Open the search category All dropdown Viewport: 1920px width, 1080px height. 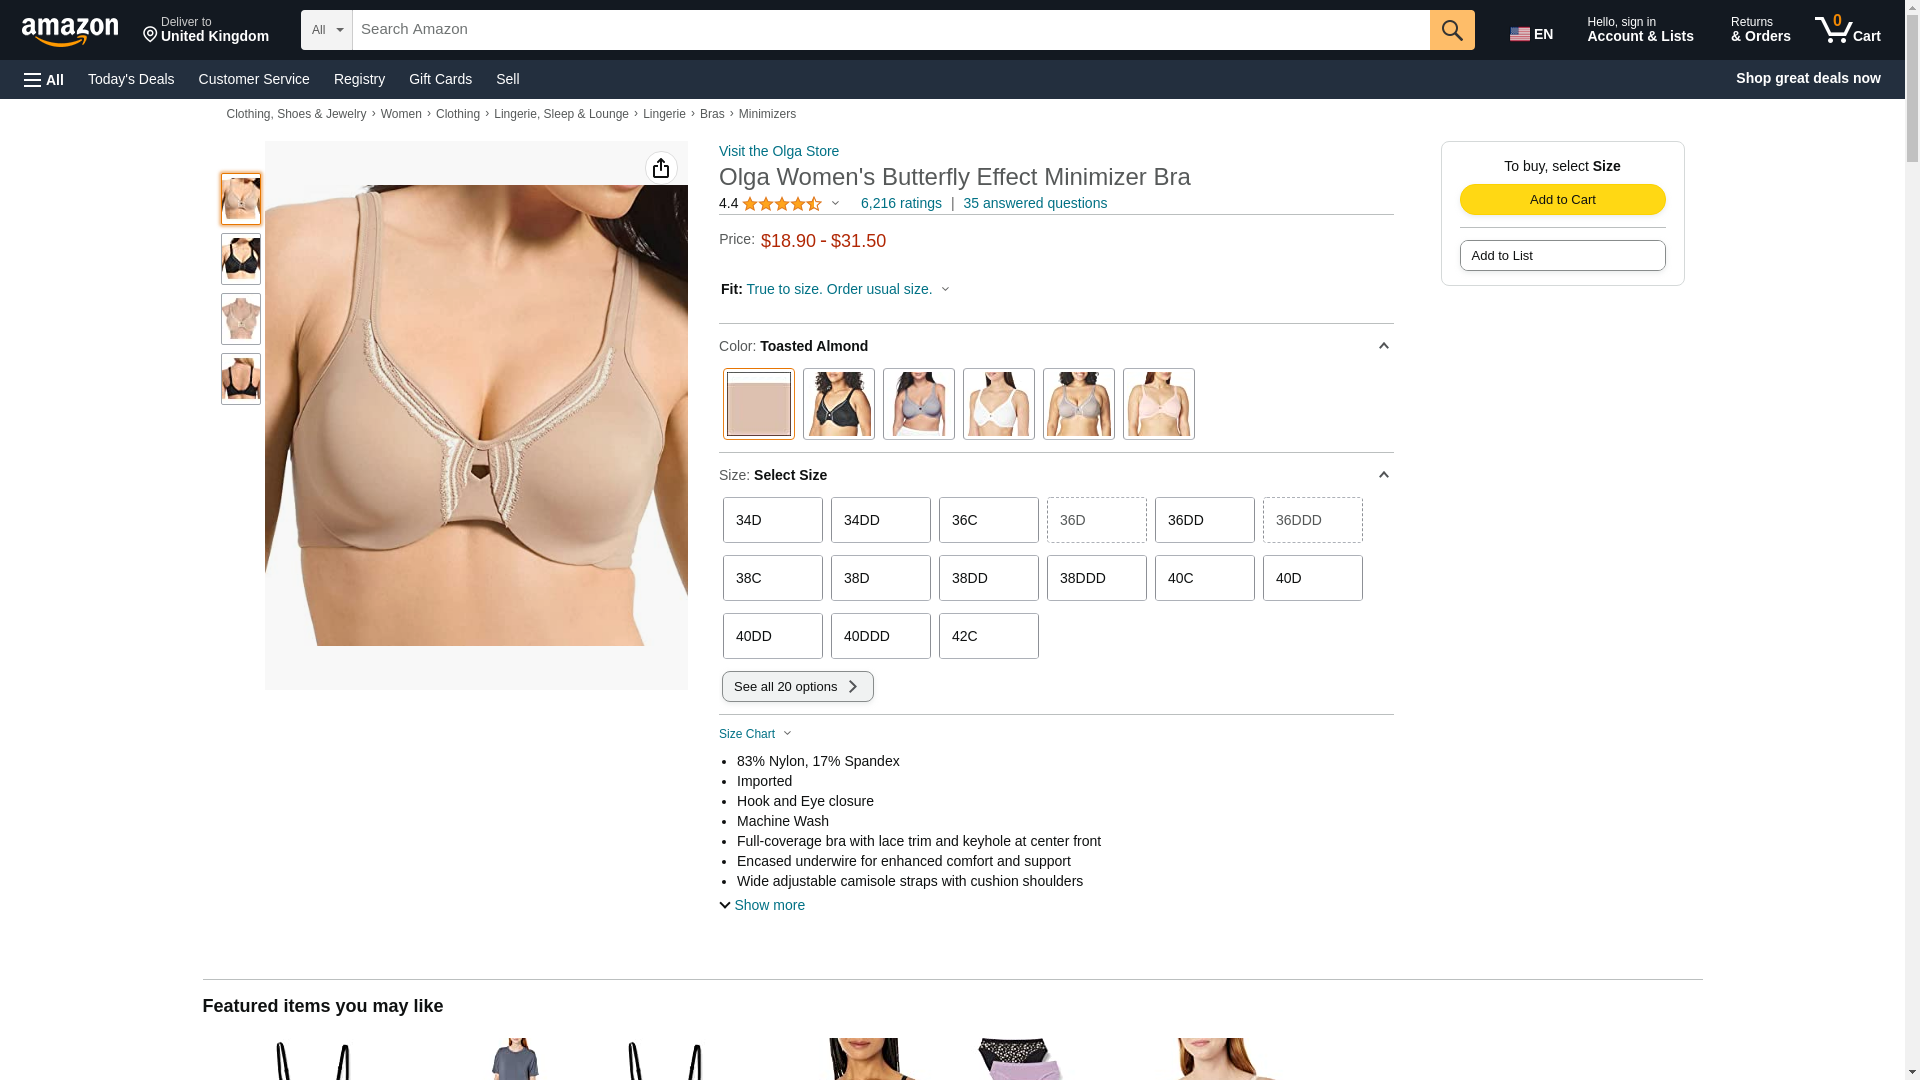[327, 30]
